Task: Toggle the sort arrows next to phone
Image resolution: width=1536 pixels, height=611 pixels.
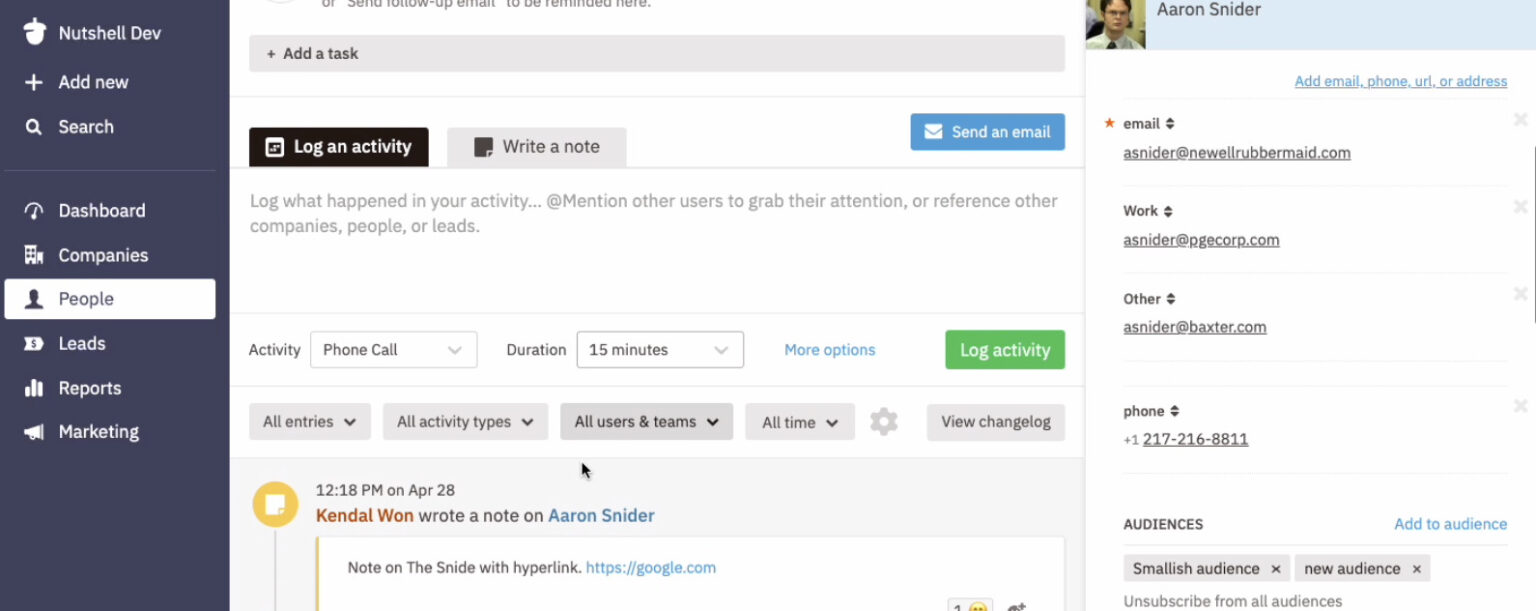Action: [x=1175, y=410]
